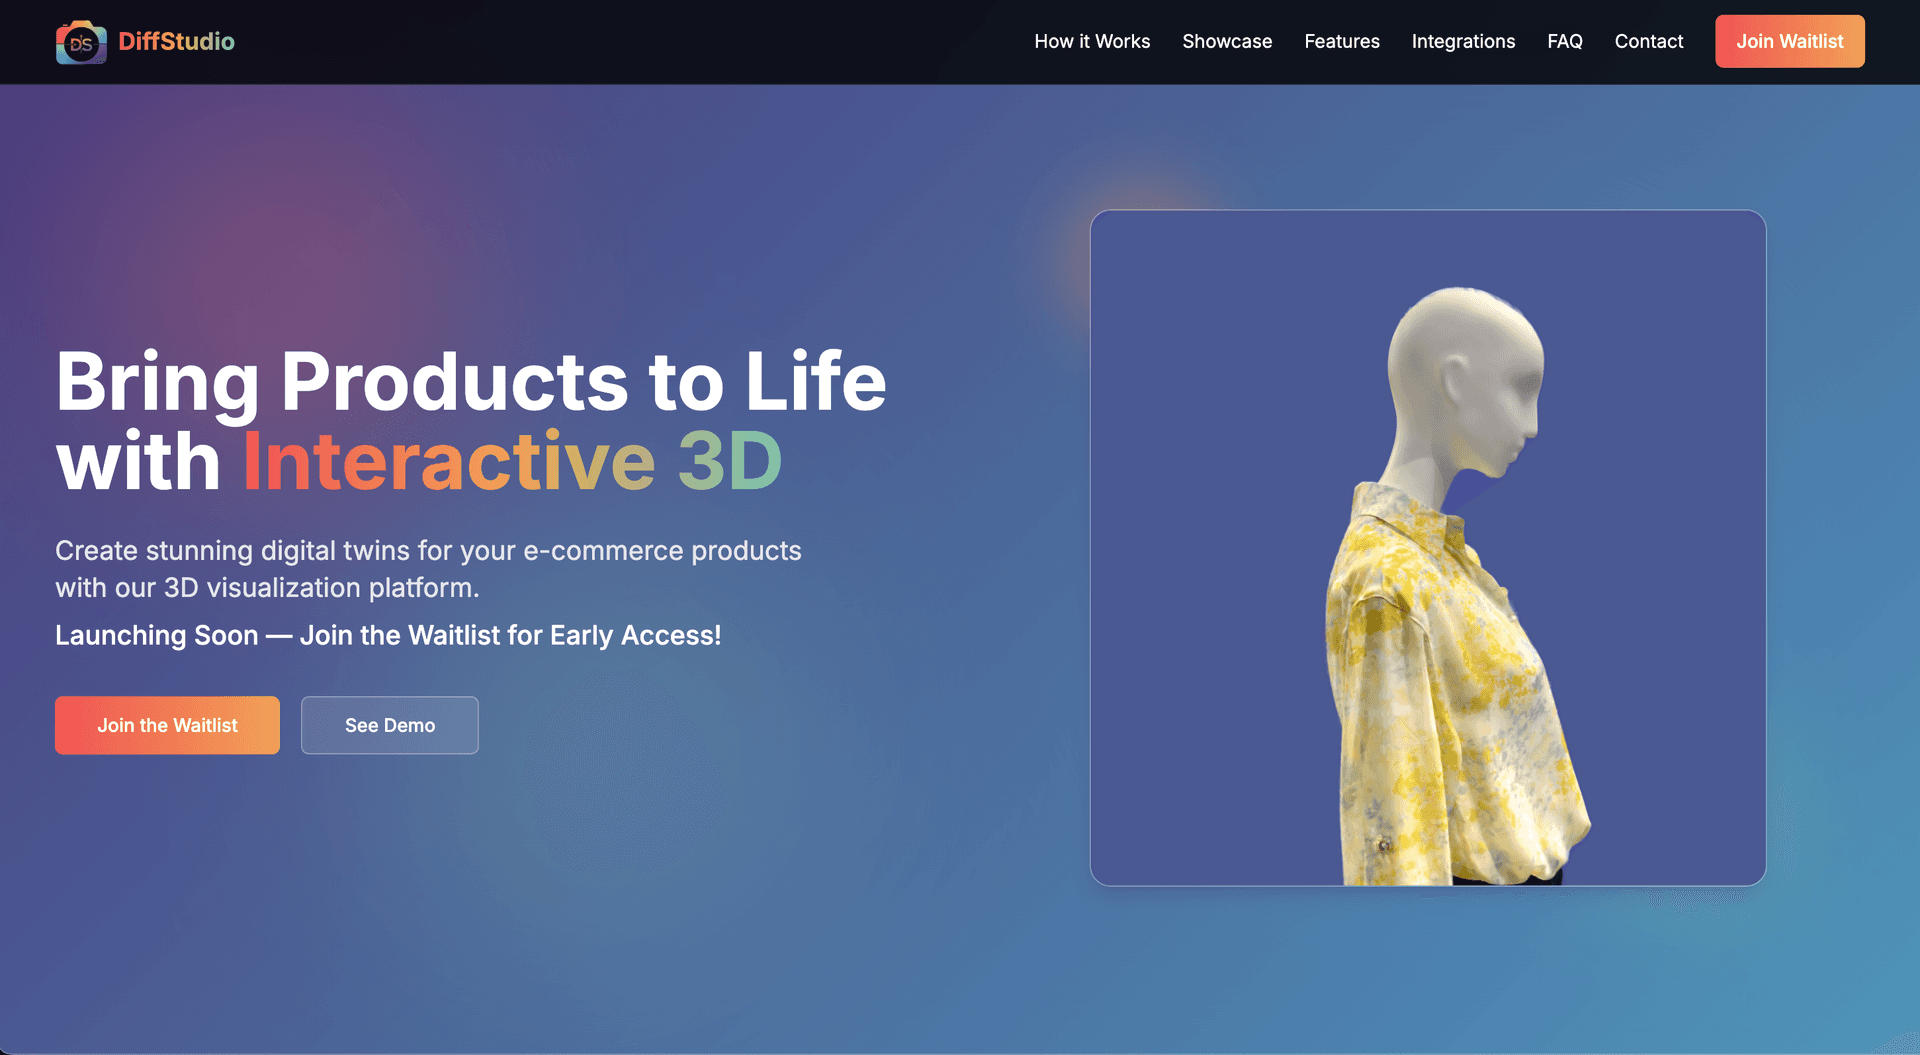This screenshot has width=1920, height=1055.
Task: Click the mannequin's head in 3D preview
Action: [1468, 370]
